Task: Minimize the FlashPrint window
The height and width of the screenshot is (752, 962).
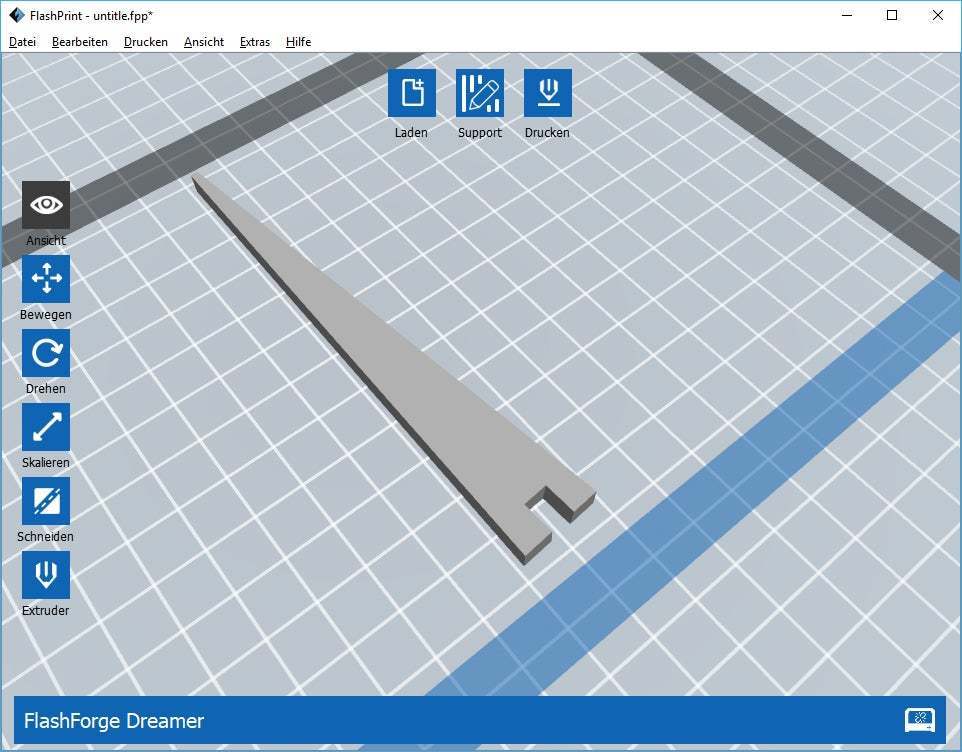Action: point(847,15)
